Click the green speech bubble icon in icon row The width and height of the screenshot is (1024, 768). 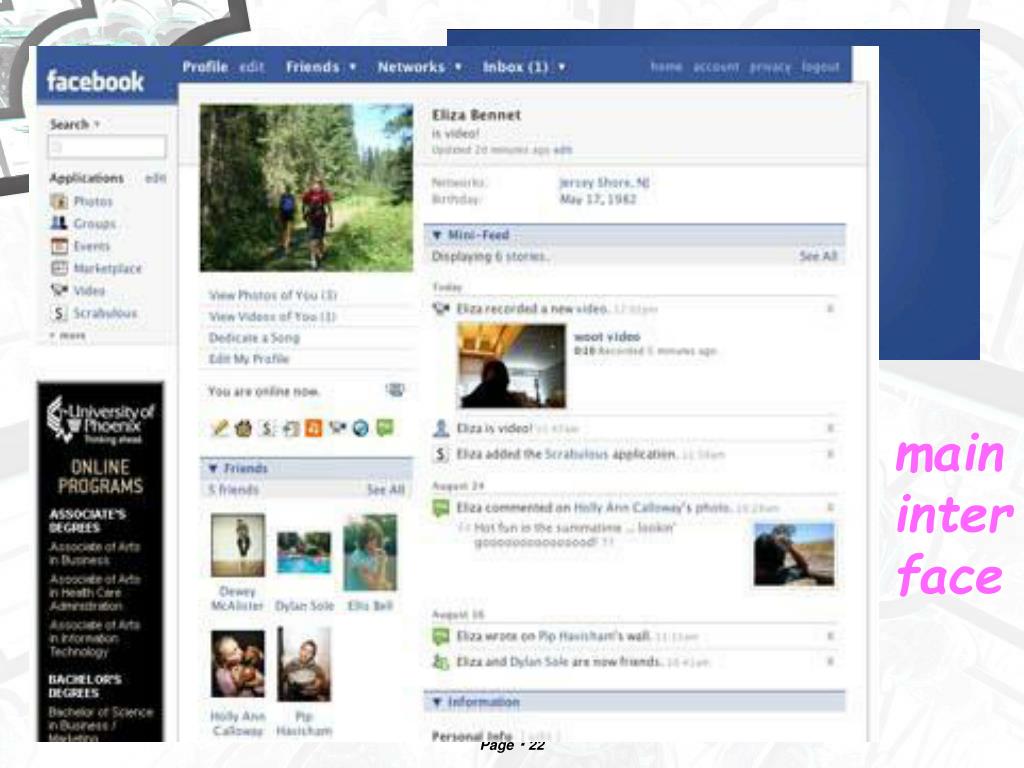[x=385, y=428]
